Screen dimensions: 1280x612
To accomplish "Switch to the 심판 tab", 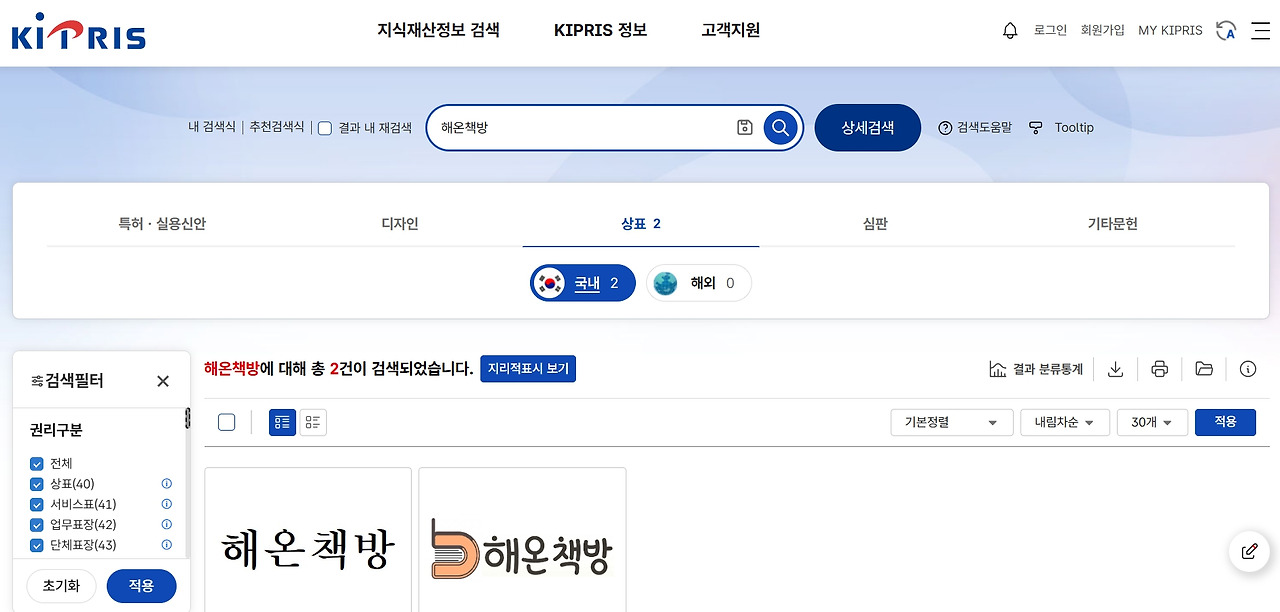I will [x=875, y=224].
